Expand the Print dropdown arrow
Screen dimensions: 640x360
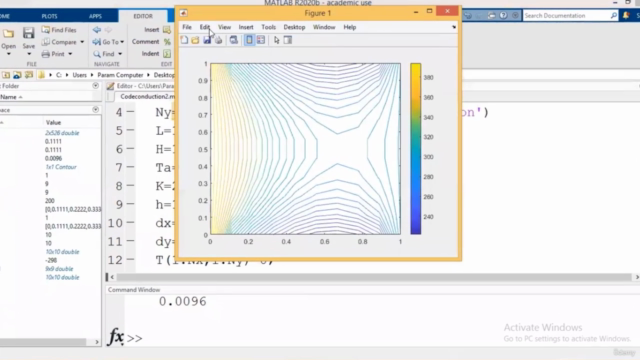coord(70,54)
